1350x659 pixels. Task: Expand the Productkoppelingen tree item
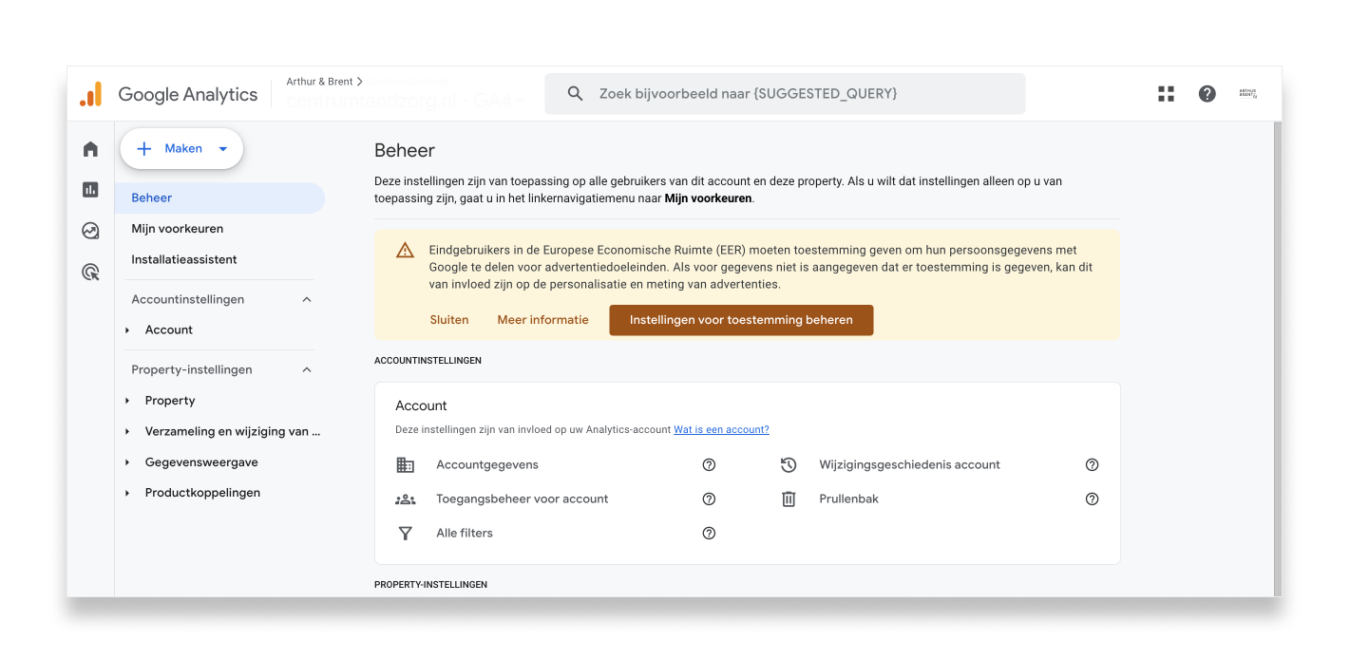coord(128,493)
